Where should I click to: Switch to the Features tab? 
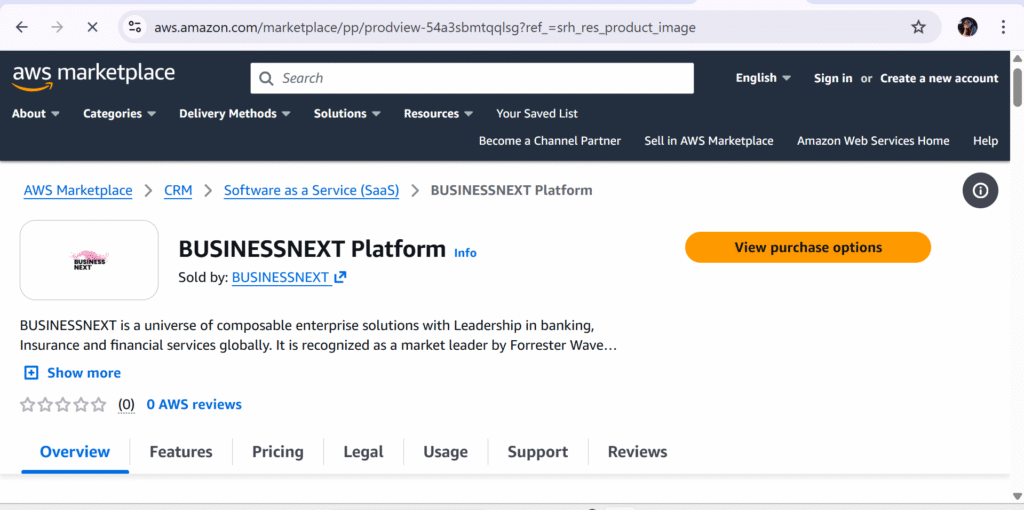click(x=181, y=452)
